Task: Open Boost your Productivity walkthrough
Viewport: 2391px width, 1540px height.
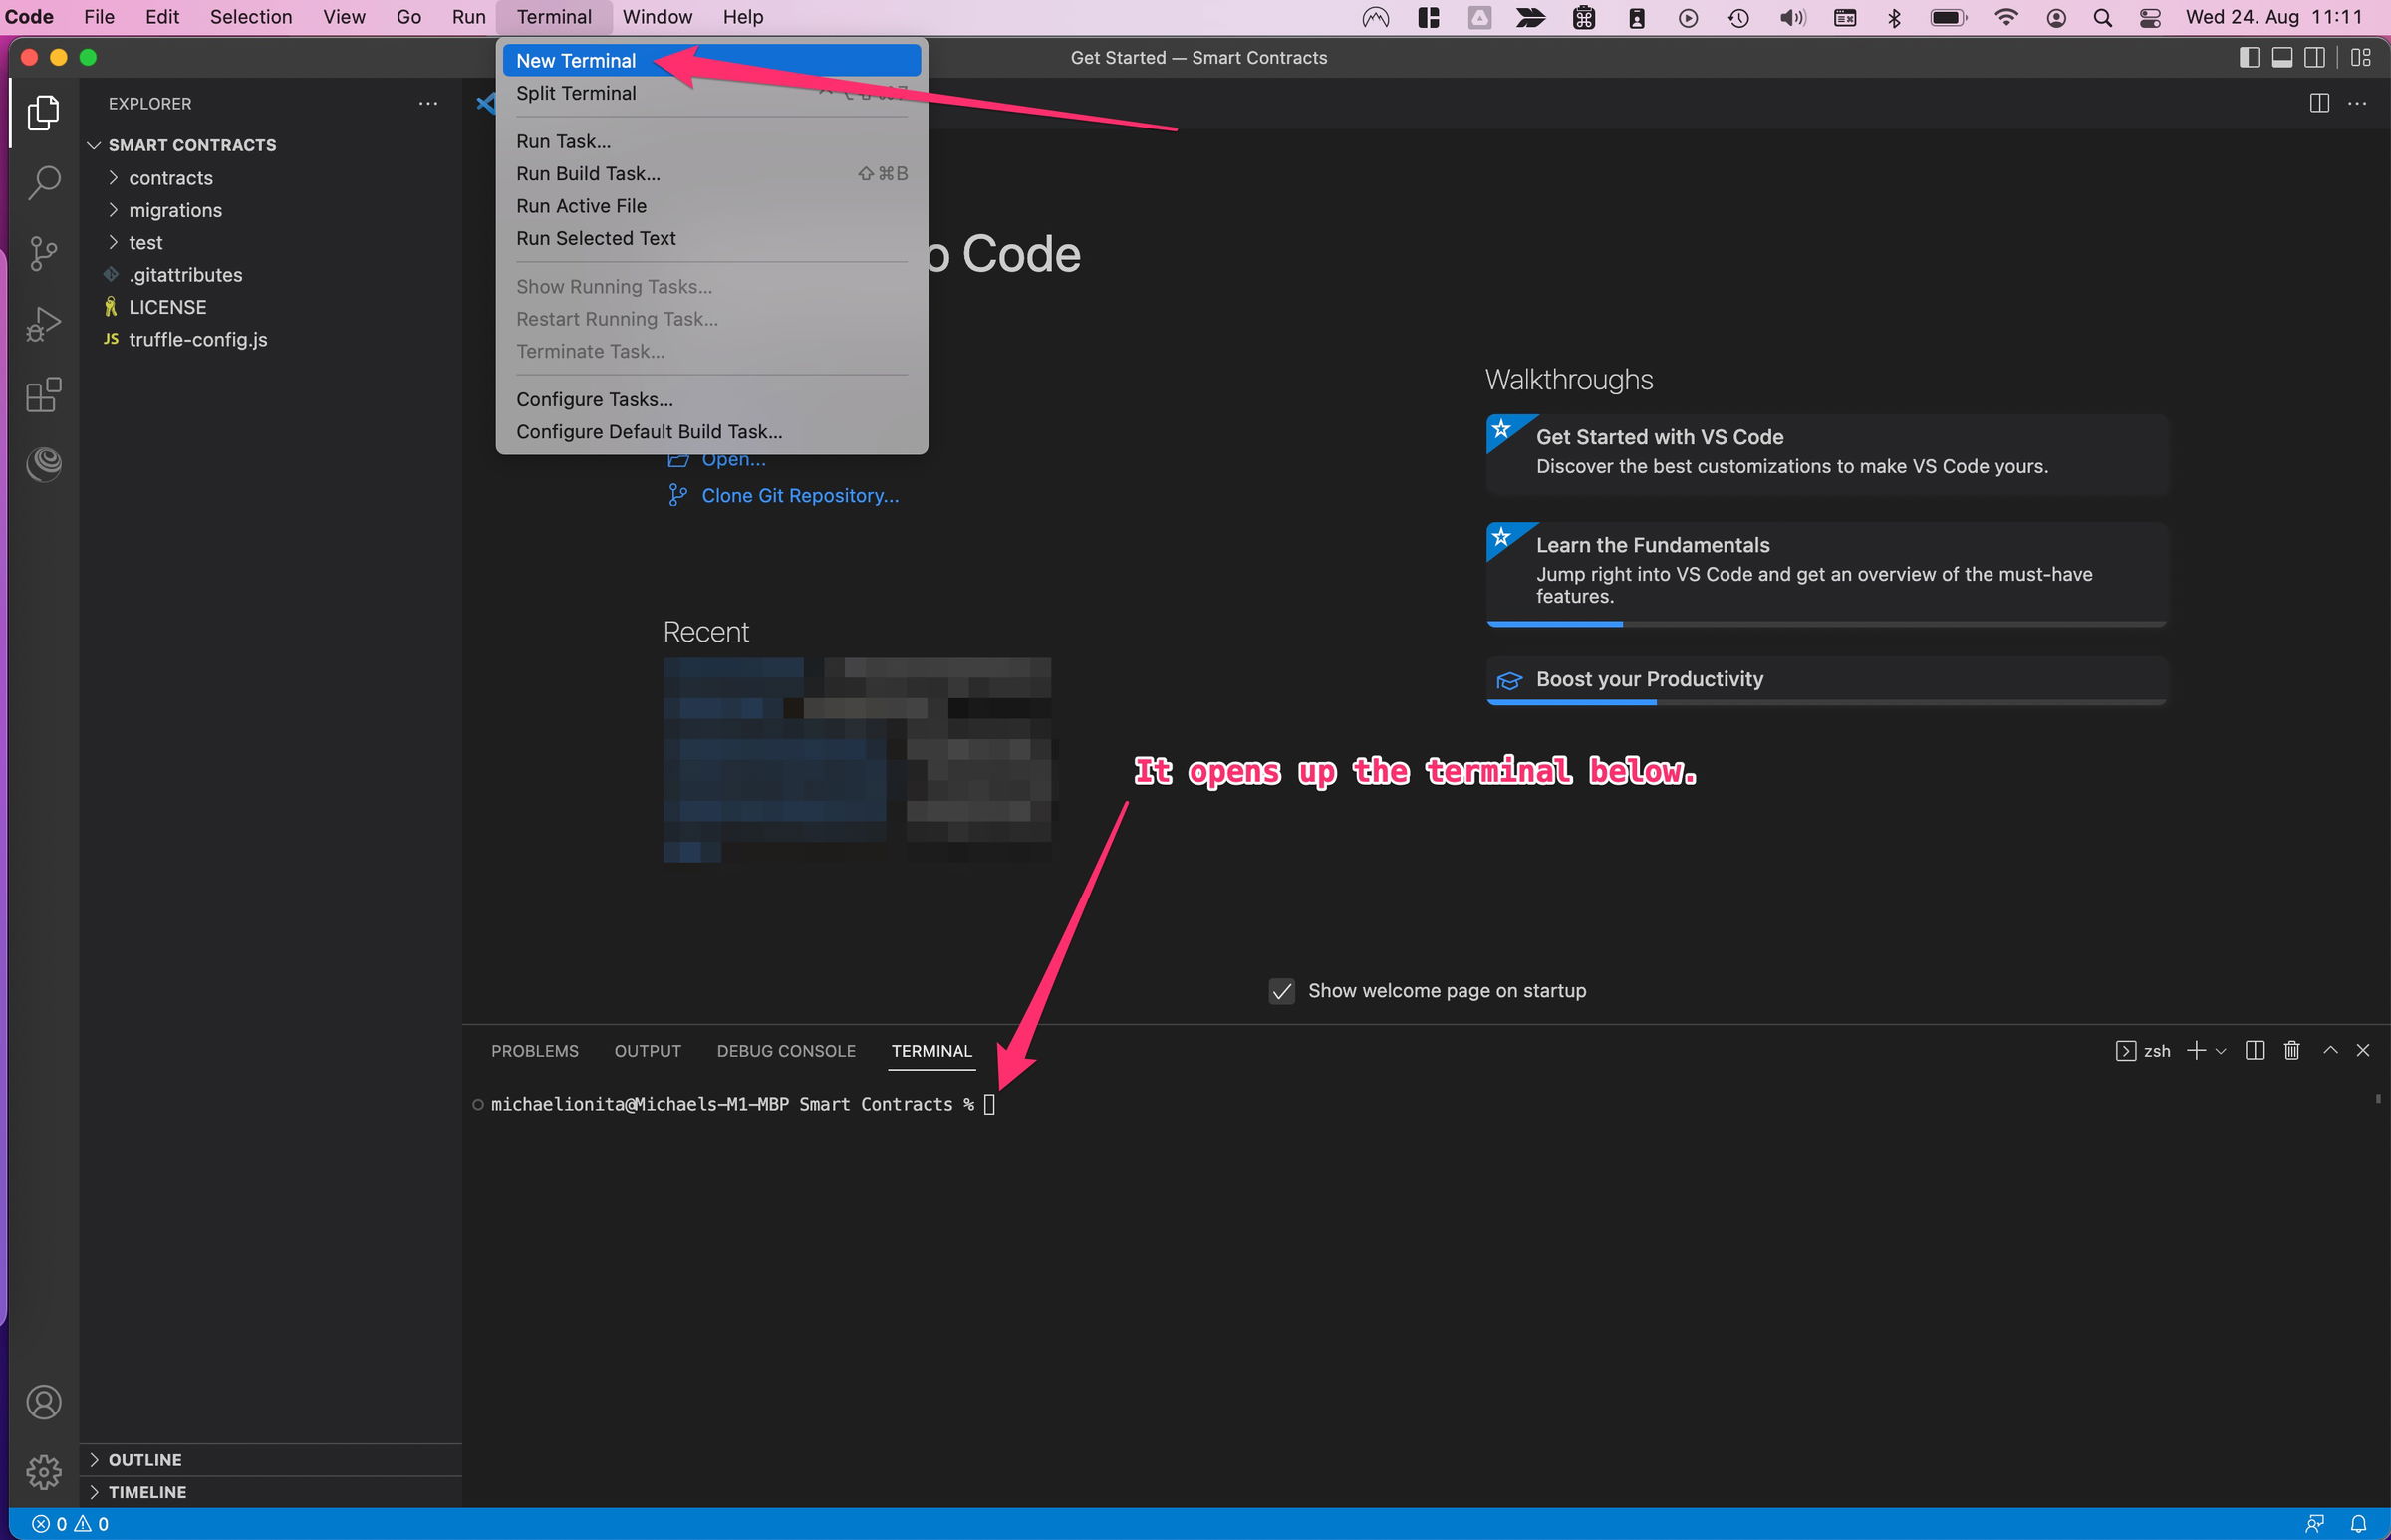Action: [x=1827, y=680]
